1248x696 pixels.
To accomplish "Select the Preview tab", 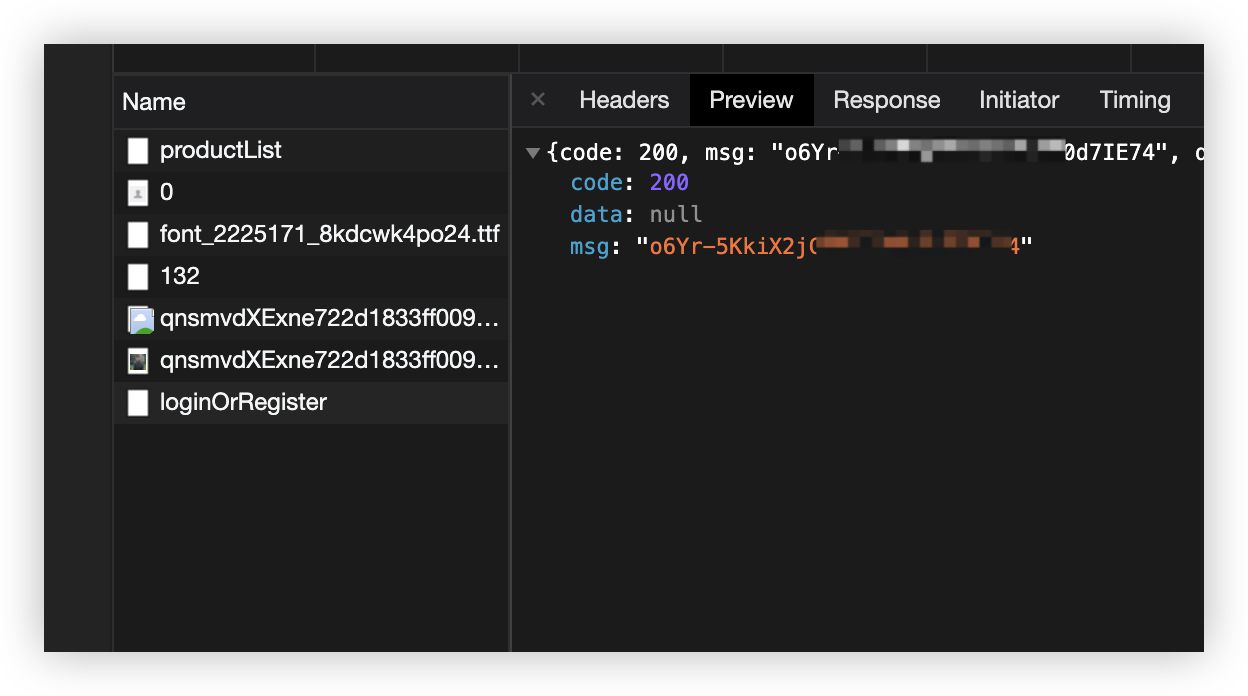I will coord(751,100).
